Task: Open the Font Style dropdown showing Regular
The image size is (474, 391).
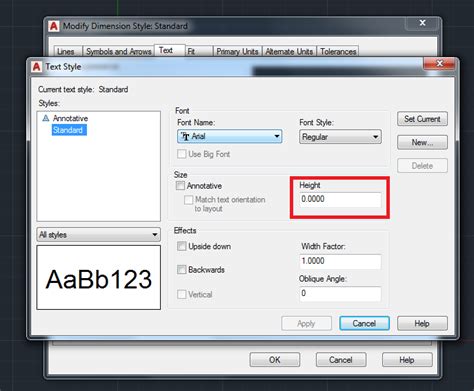Action: tap(340, 137)
